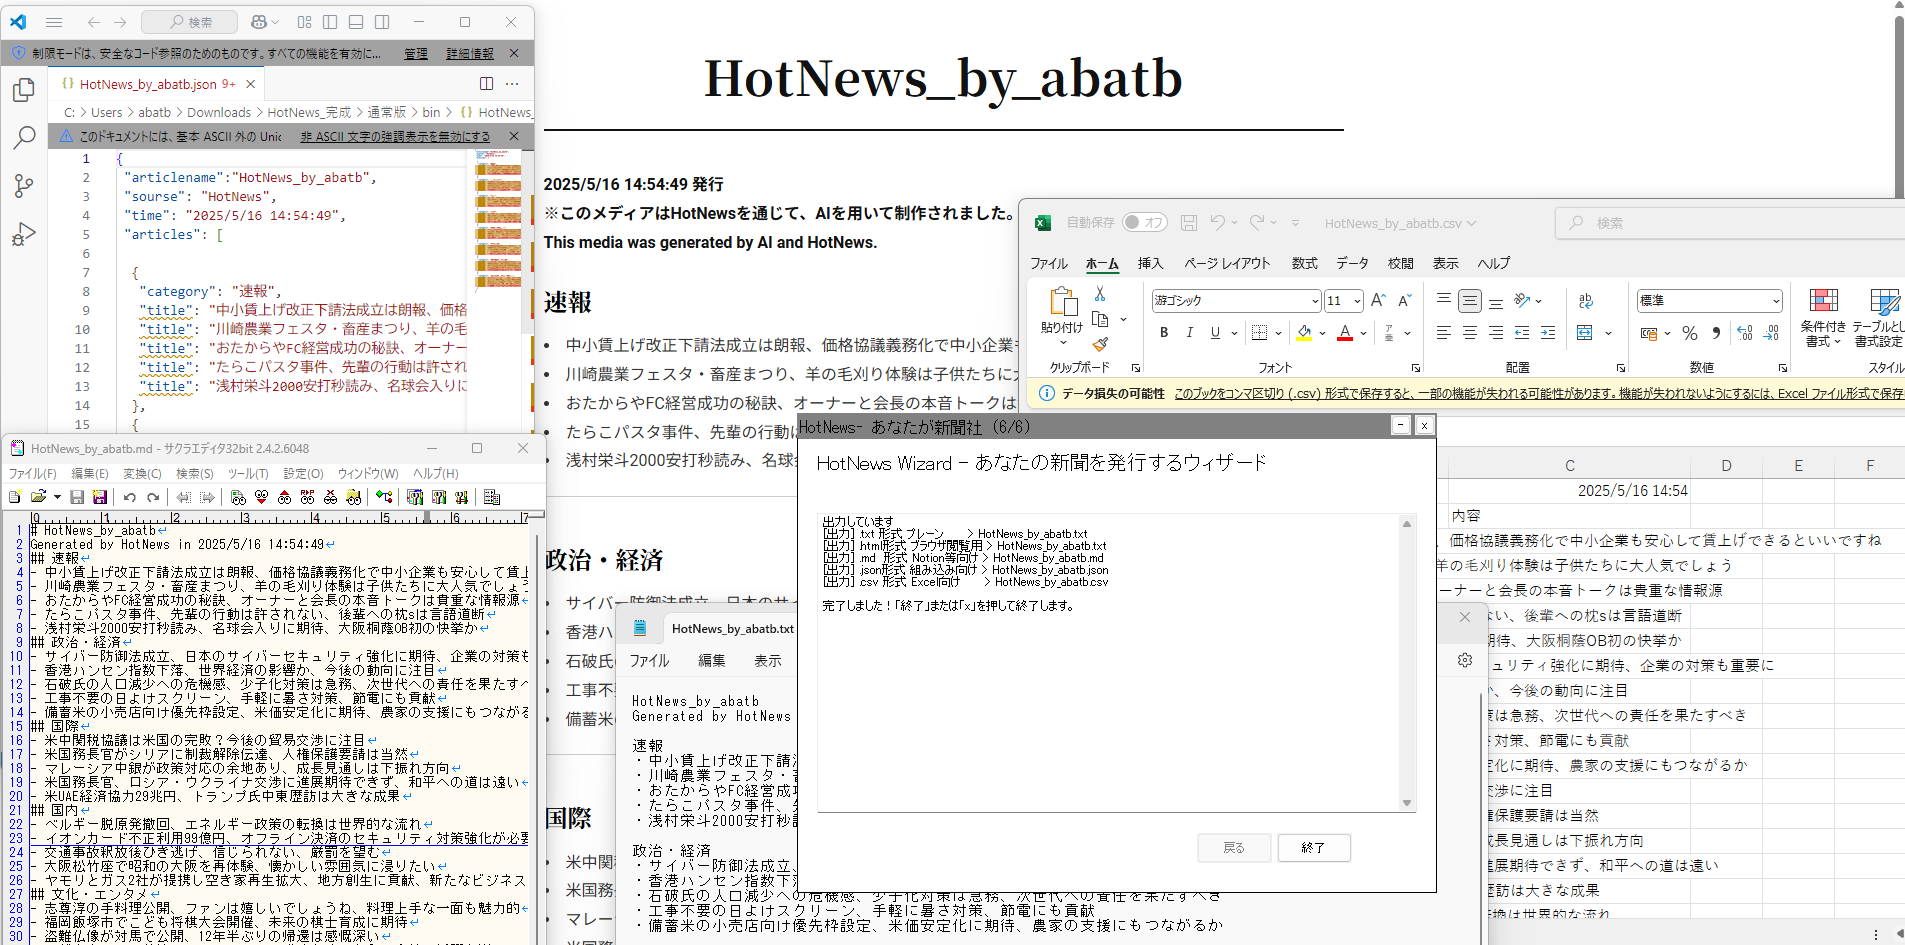Toggle Italic in Excel ribbon

pyautogui.click(x=1189, y=332)
